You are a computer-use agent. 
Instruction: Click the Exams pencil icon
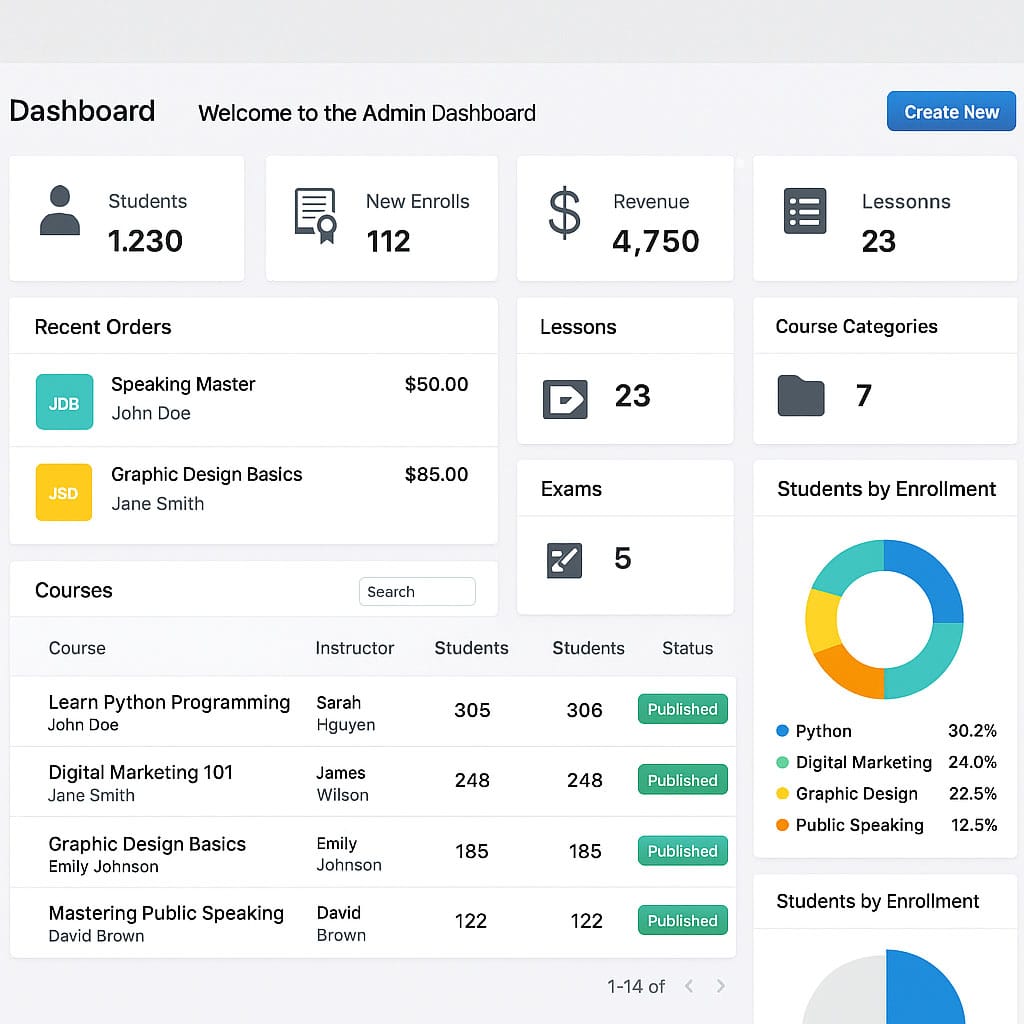(x=564, y=560)
